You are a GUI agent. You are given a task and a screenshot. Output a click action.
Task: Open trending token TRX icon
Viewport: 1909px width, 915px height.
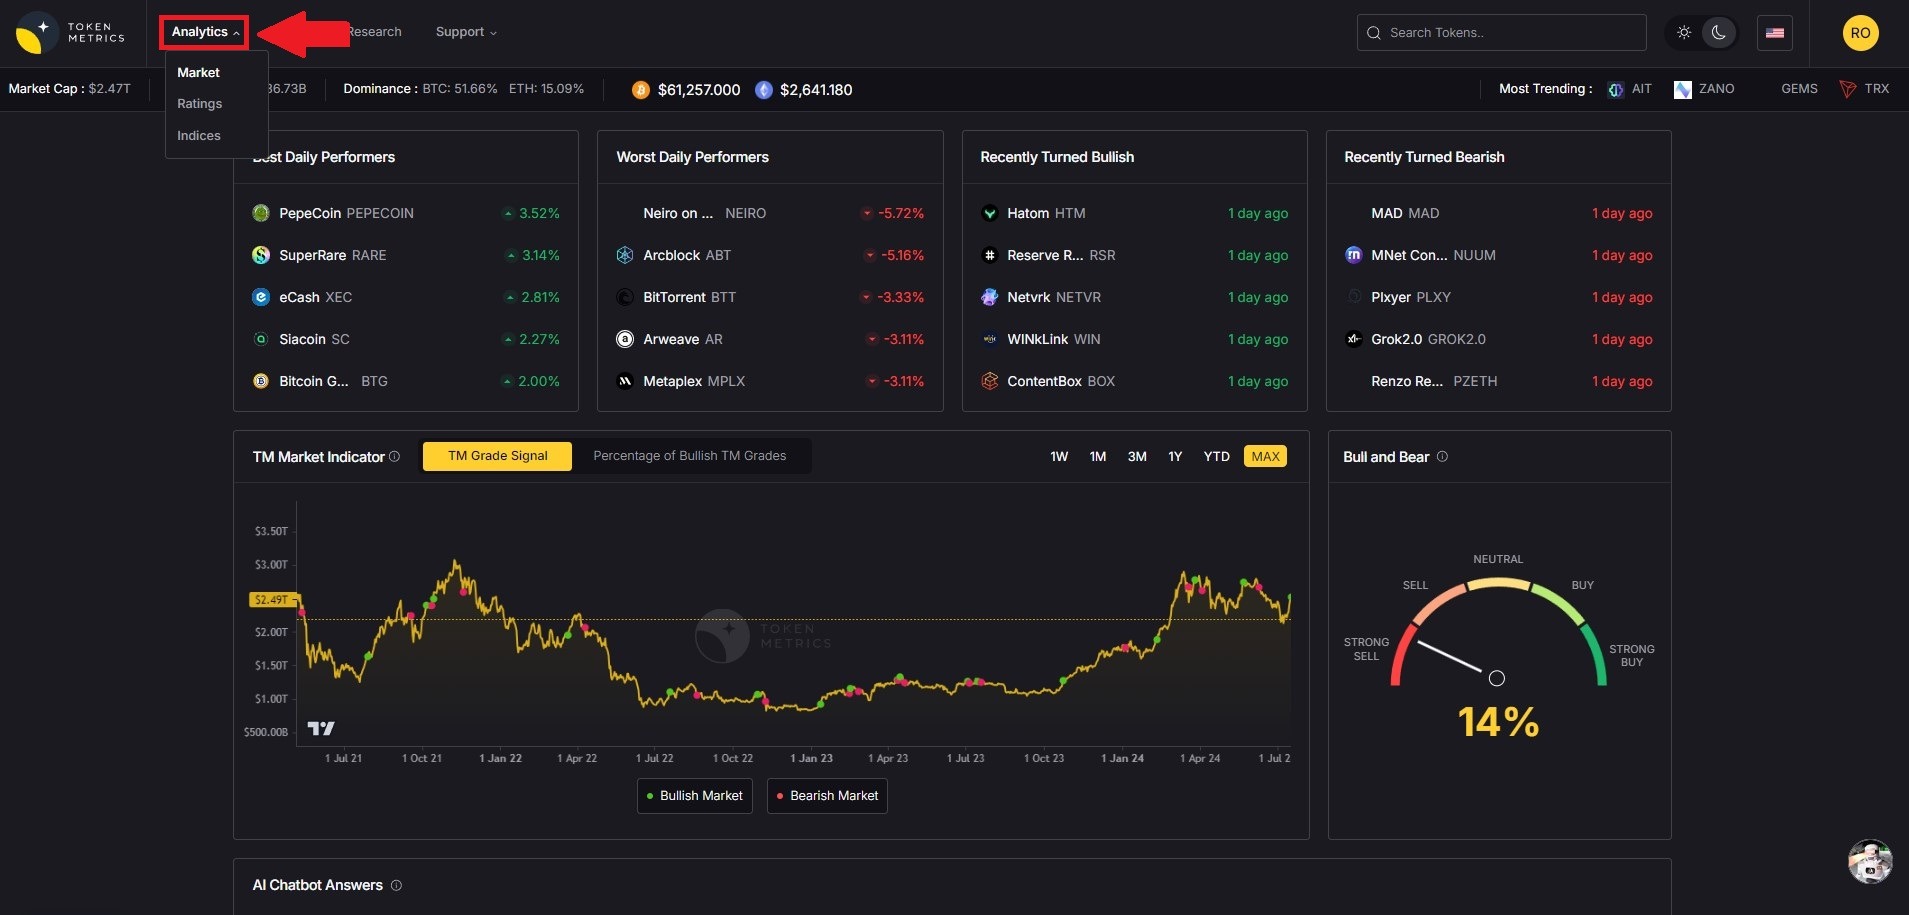pos(1848,90)
